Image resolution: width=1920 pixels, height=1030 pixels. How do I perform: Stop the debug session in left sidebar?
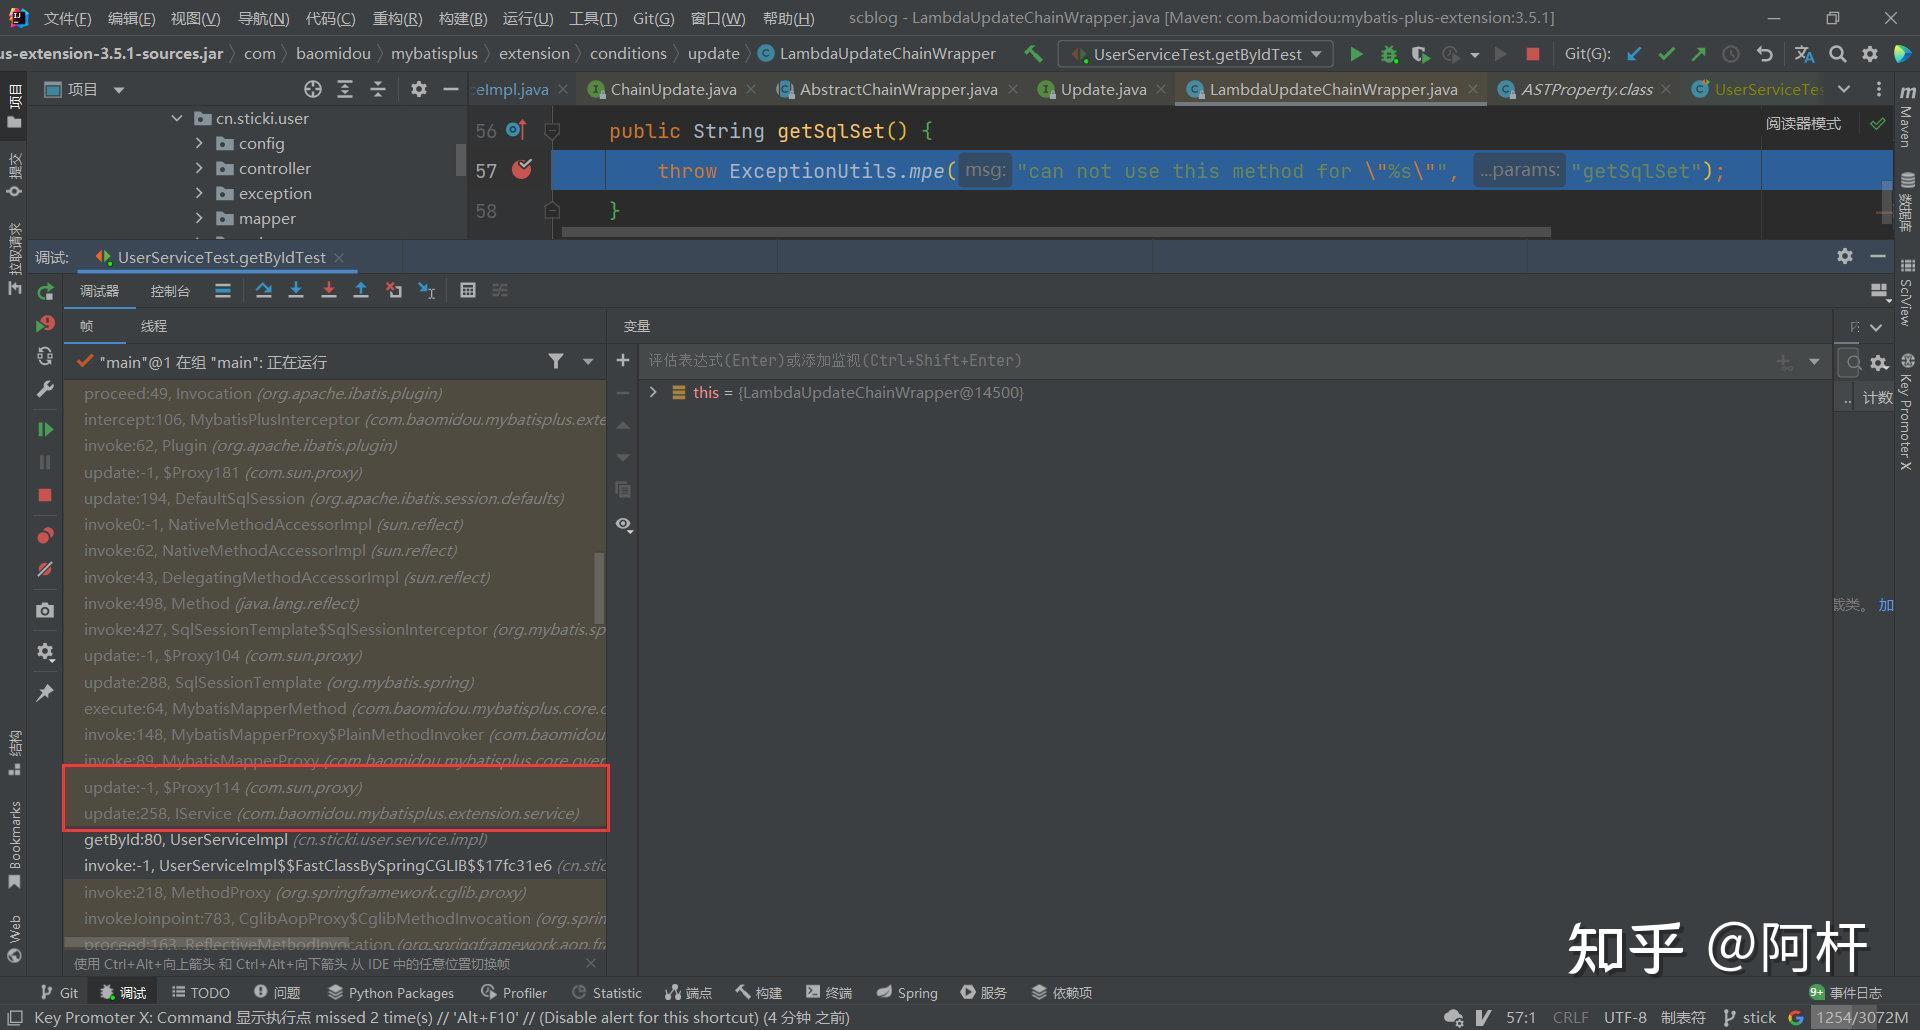click(45, 495)
